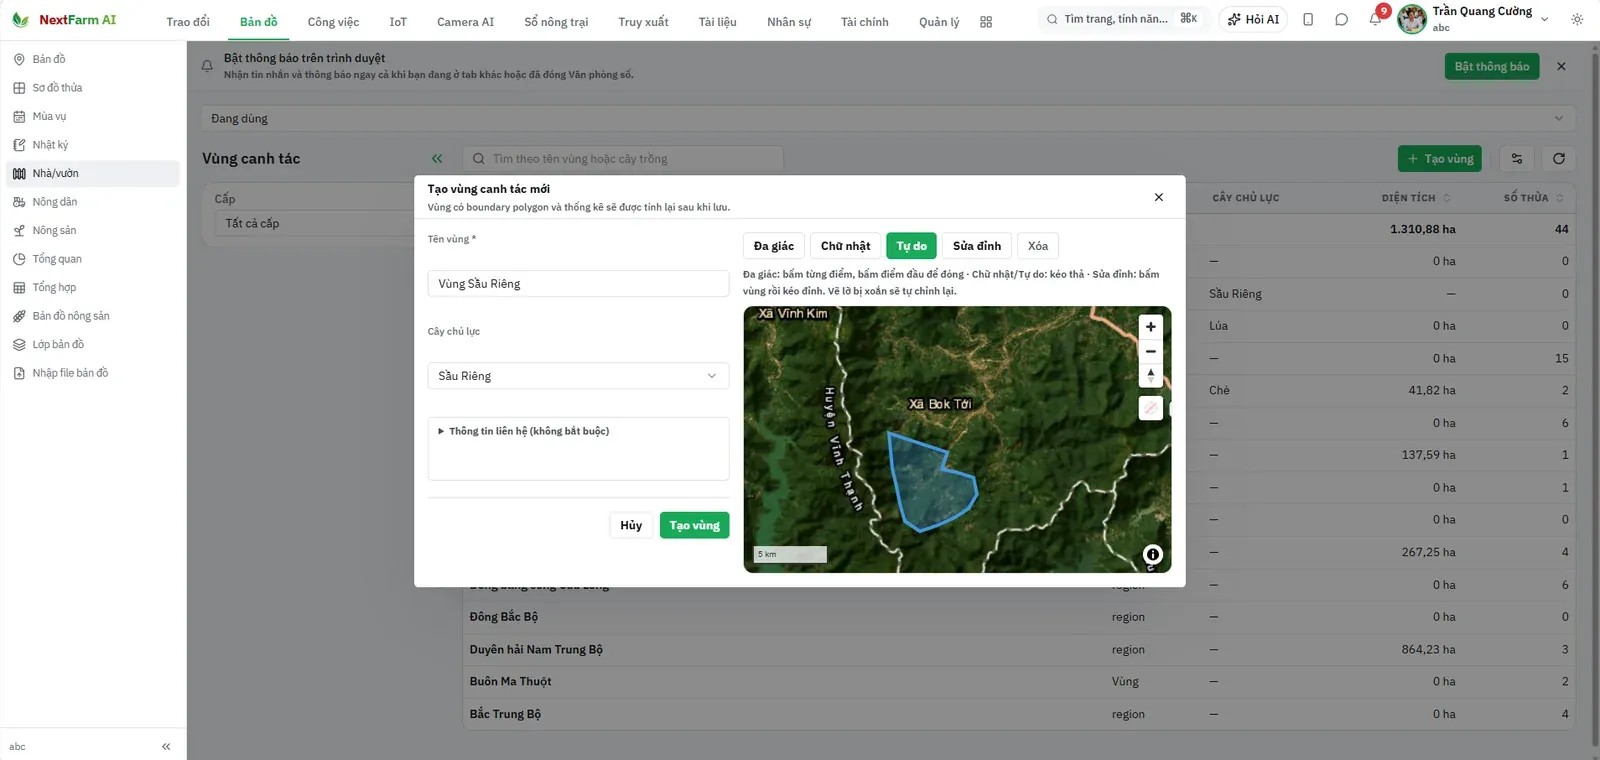Collapse the Vùng canh tác panel chevrons
Image resolution: width=1600 pixels, height=760 pixels.
(x=437, y=158)
